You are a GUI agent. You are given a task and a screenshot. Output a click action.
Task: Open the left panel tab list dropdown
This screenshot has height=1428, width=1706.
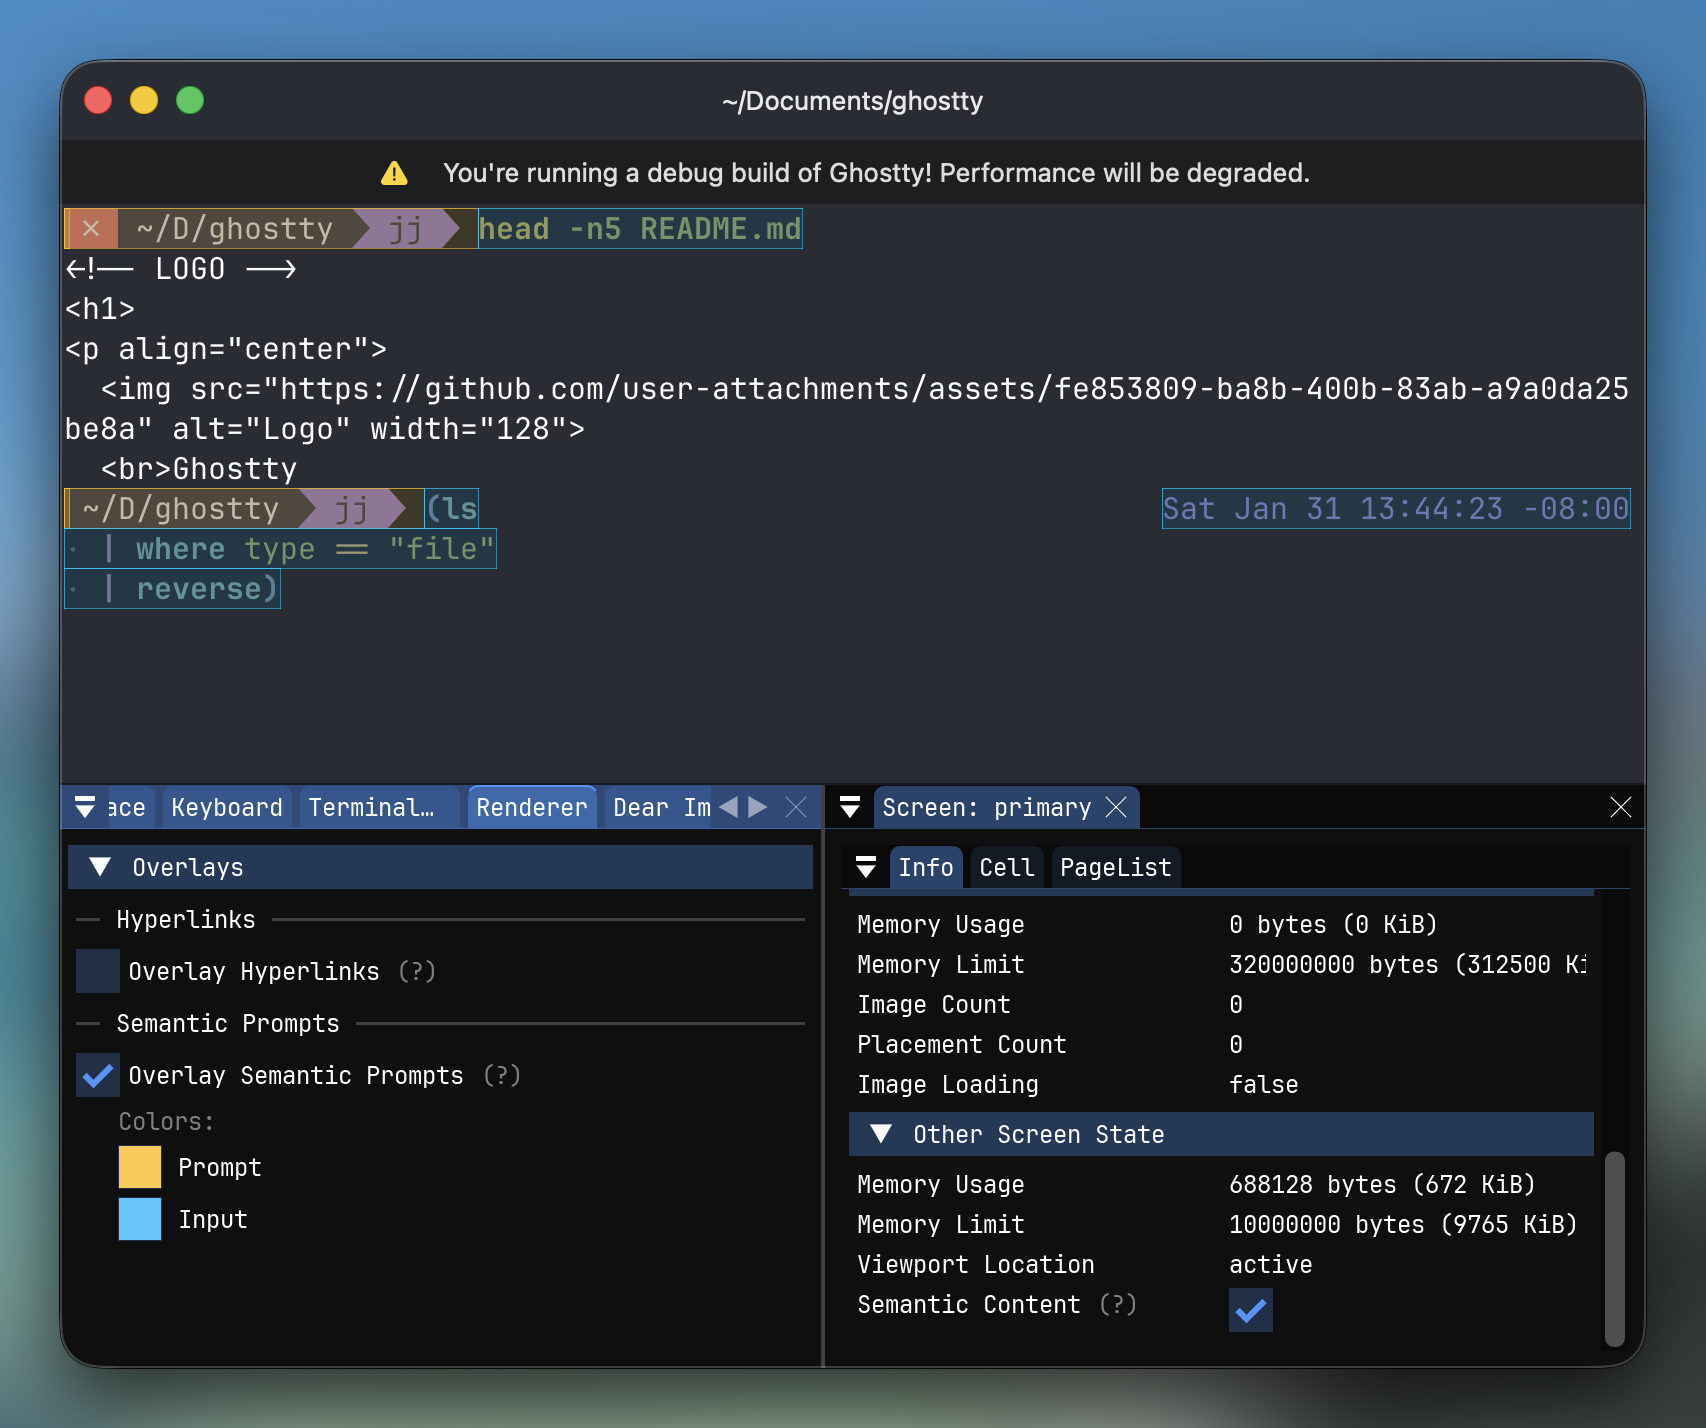click(x=85, y=807)
